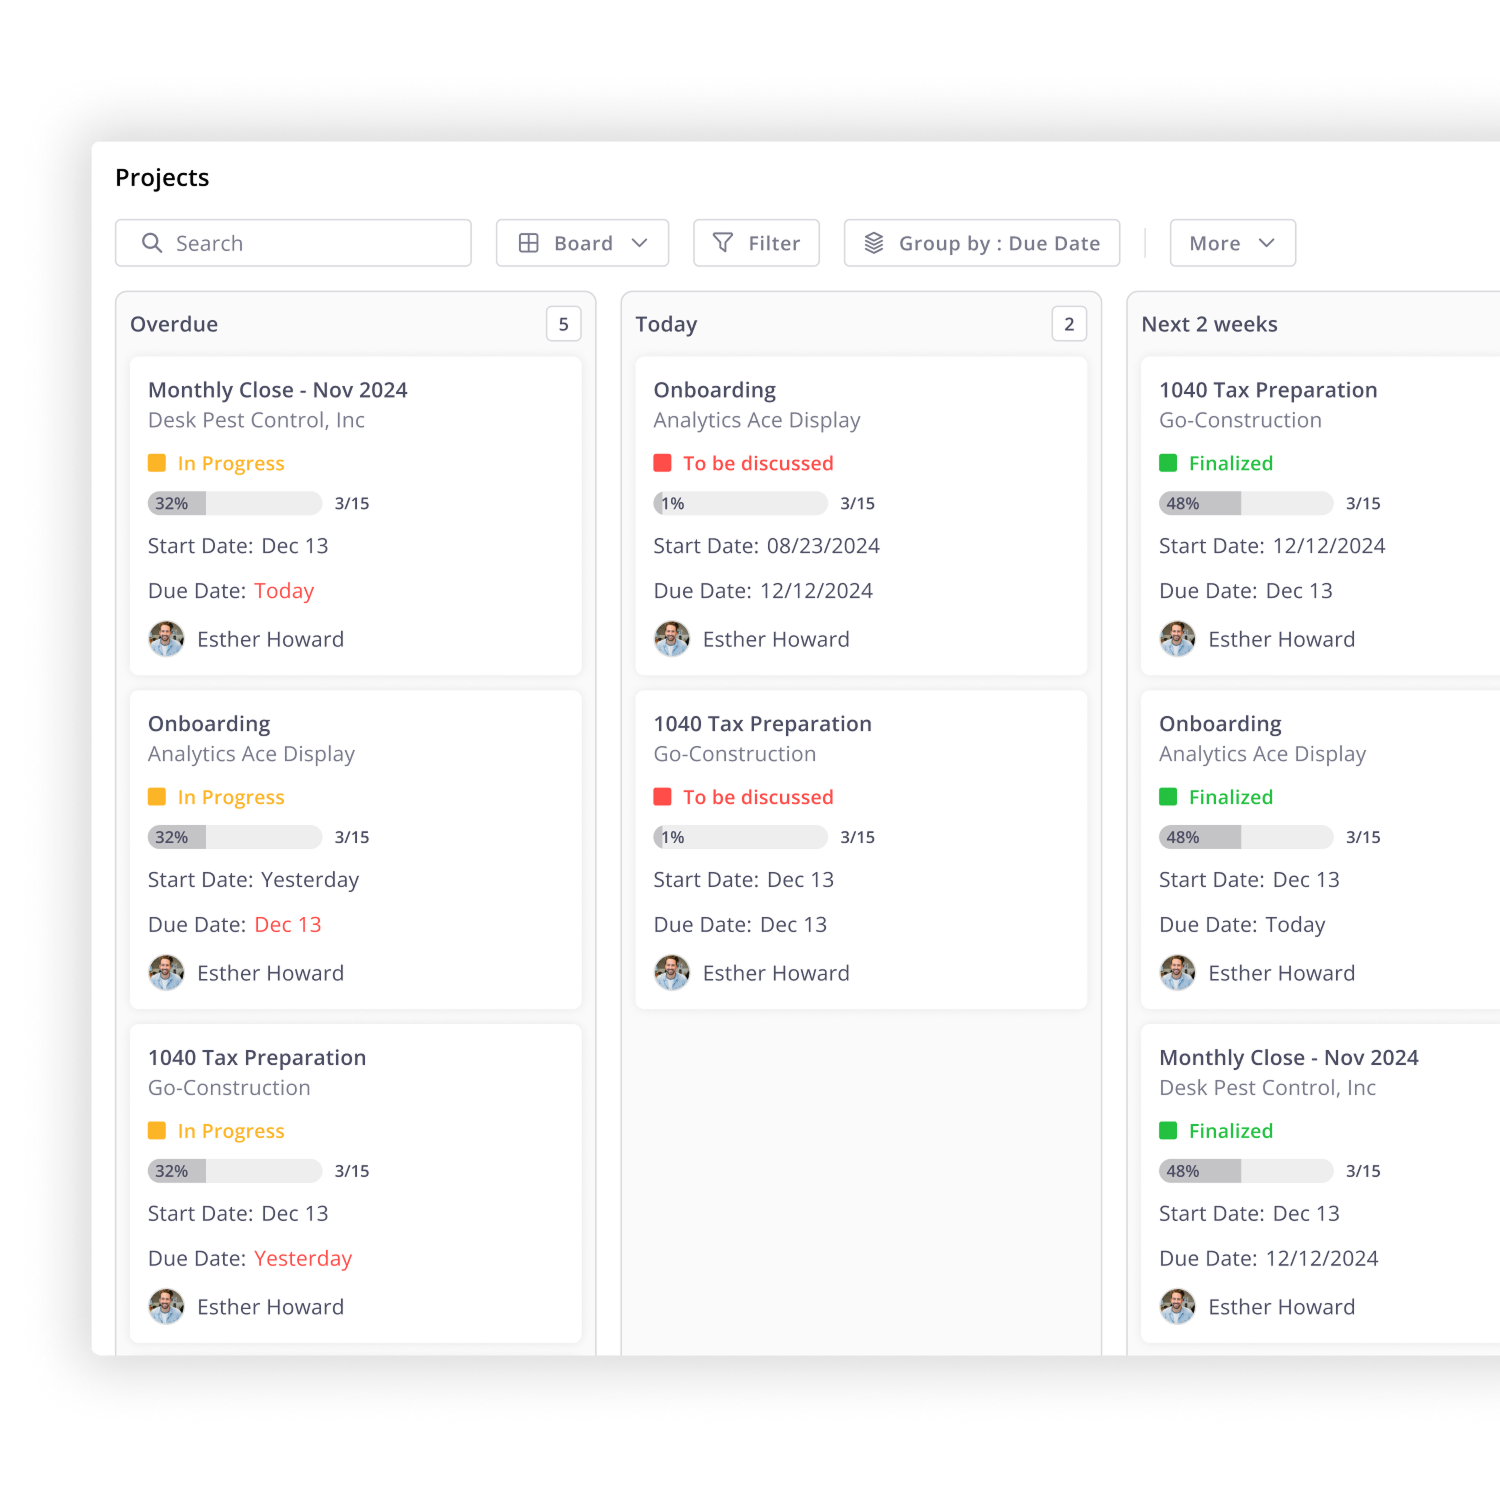The image size is (1500, 1497).
Task: Open the Filter options
Action: click(756, 243)
